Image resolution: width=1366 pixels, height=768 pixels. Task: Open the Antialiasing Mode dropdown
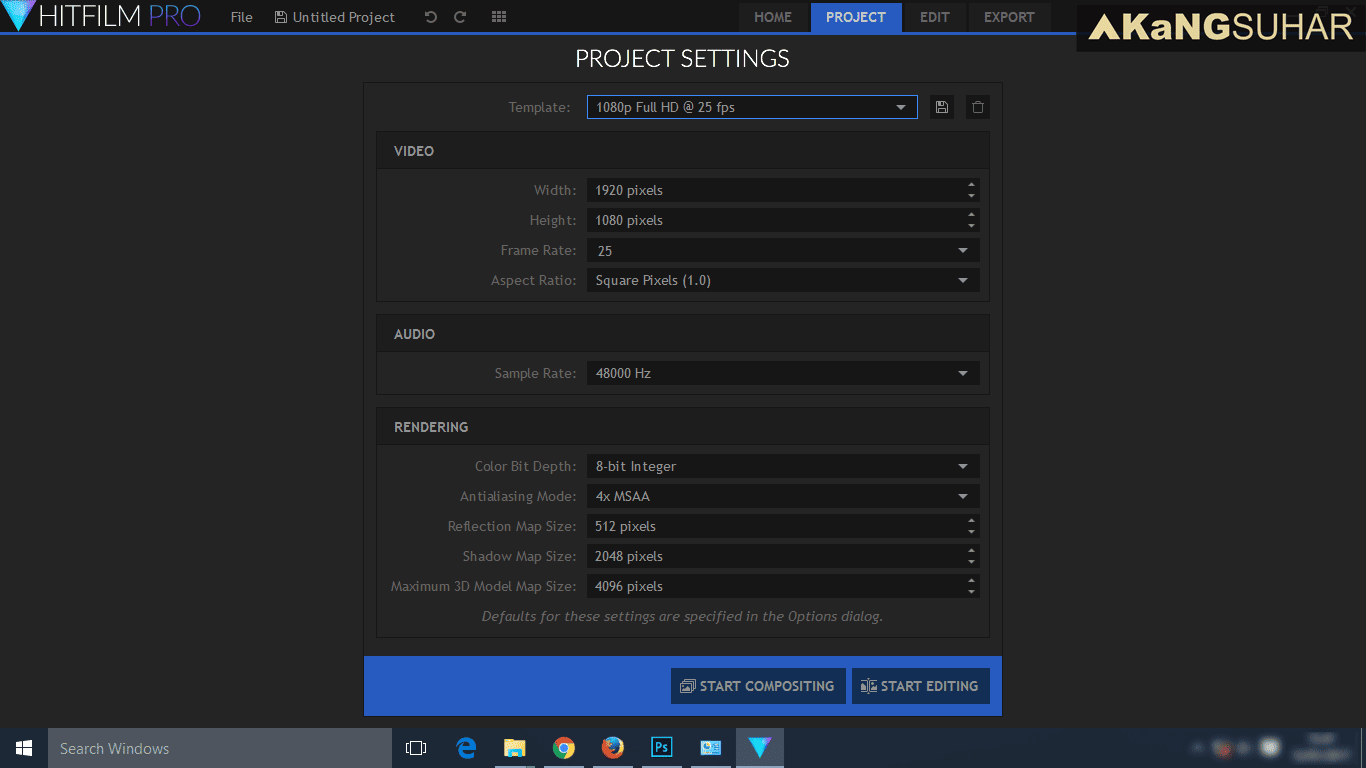[783, 496]
